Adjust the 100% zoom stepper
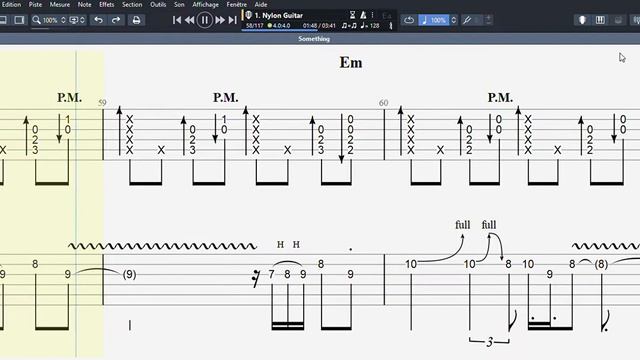Viewport: 640px width, 360px height. [x=63, y=20]
